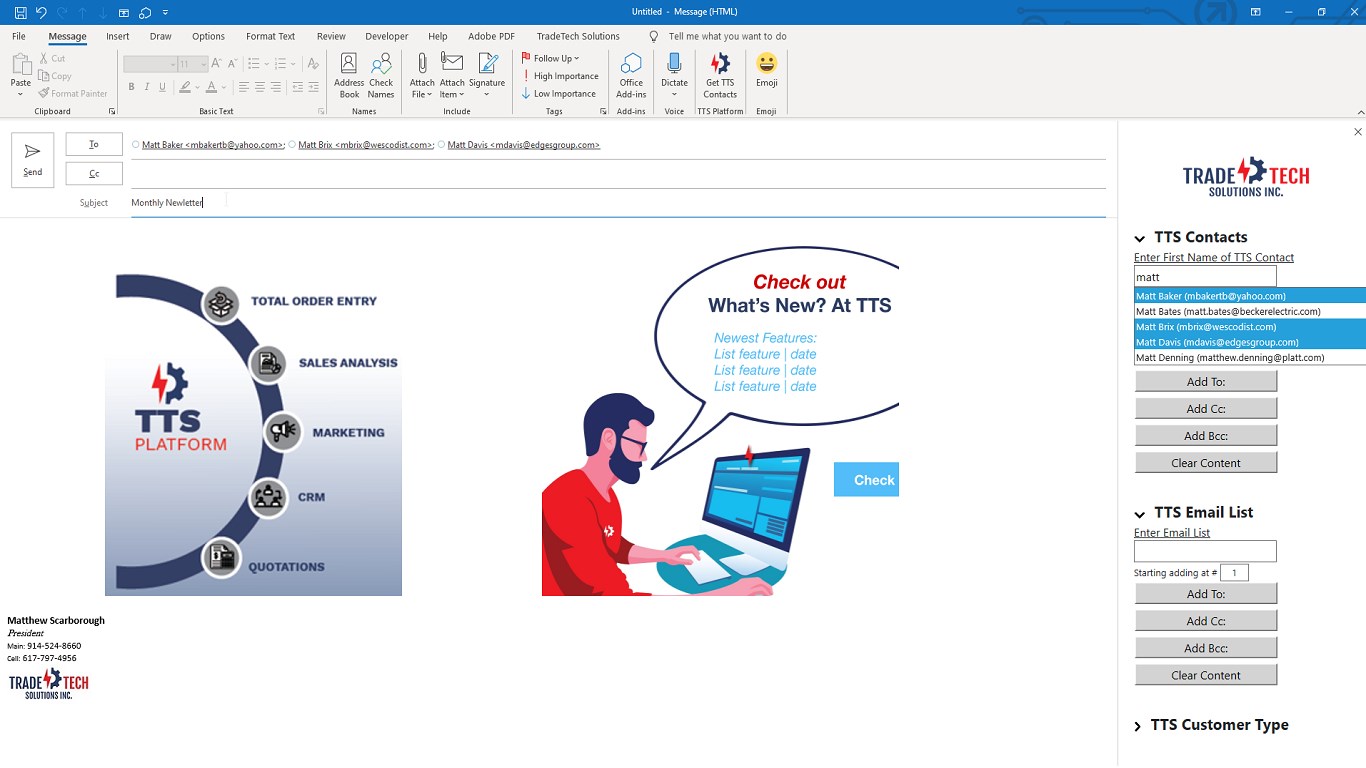Viewport: 1366px width, 768px height.
Task: Open the Tags dialog launcher
Action: pos(603,111)
